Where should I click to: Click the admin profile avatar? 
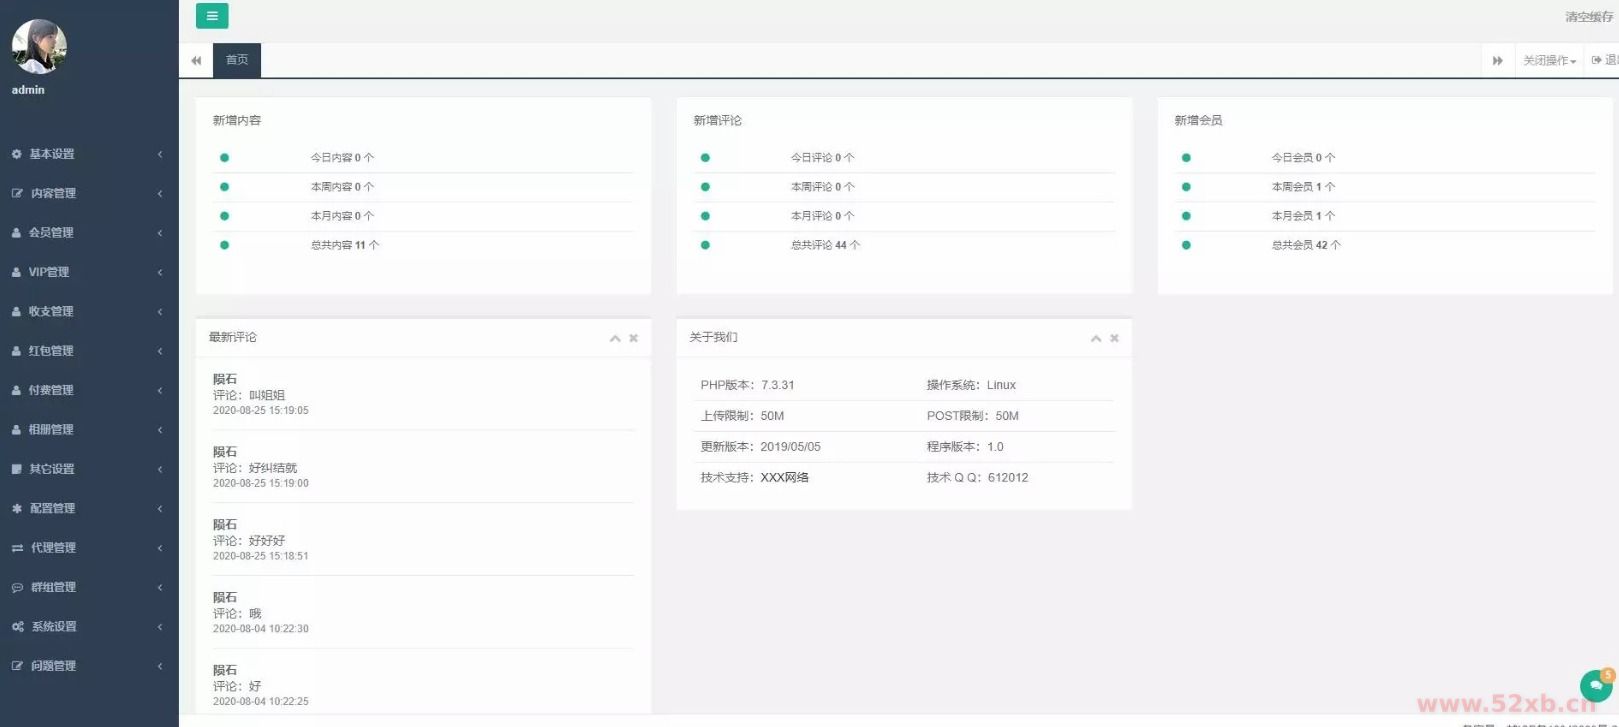[39, 46]
